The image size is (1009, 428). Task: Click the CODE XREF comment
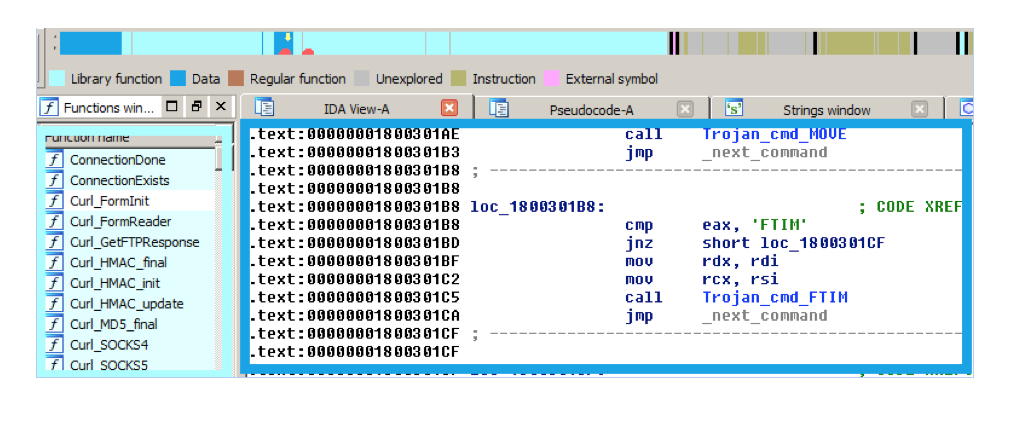point(910,207)
